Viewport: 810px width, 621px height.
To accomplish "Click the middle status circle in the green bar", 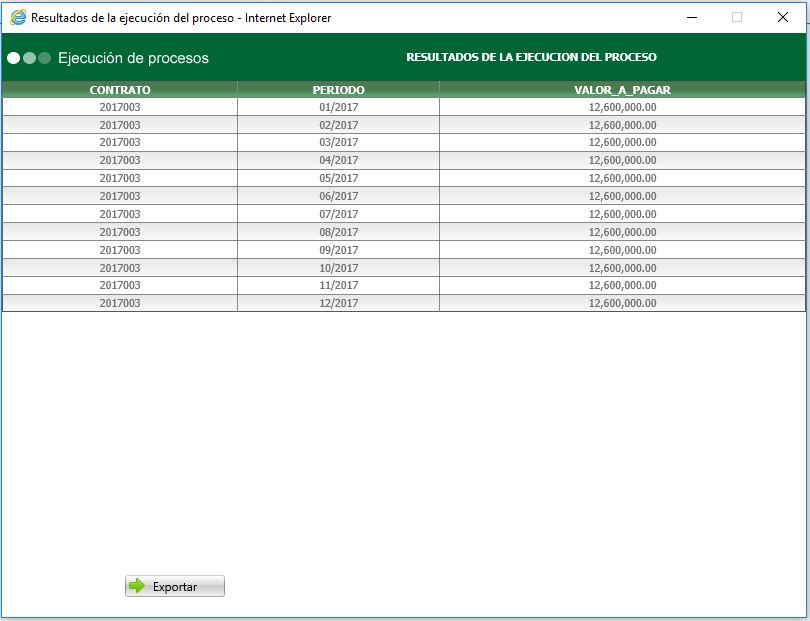I will [x=31, y=58].
